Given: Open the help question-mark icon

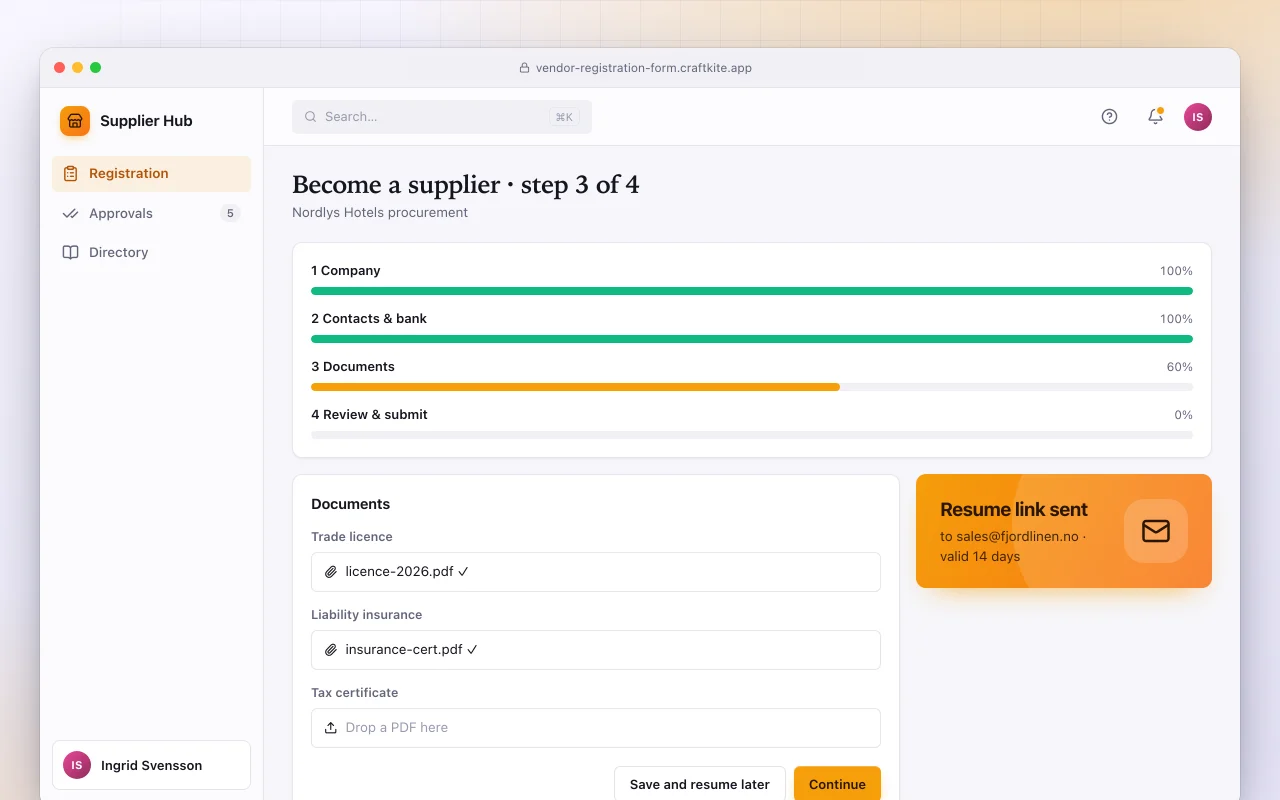Looking at the screenshot, I should (1109, 117).
